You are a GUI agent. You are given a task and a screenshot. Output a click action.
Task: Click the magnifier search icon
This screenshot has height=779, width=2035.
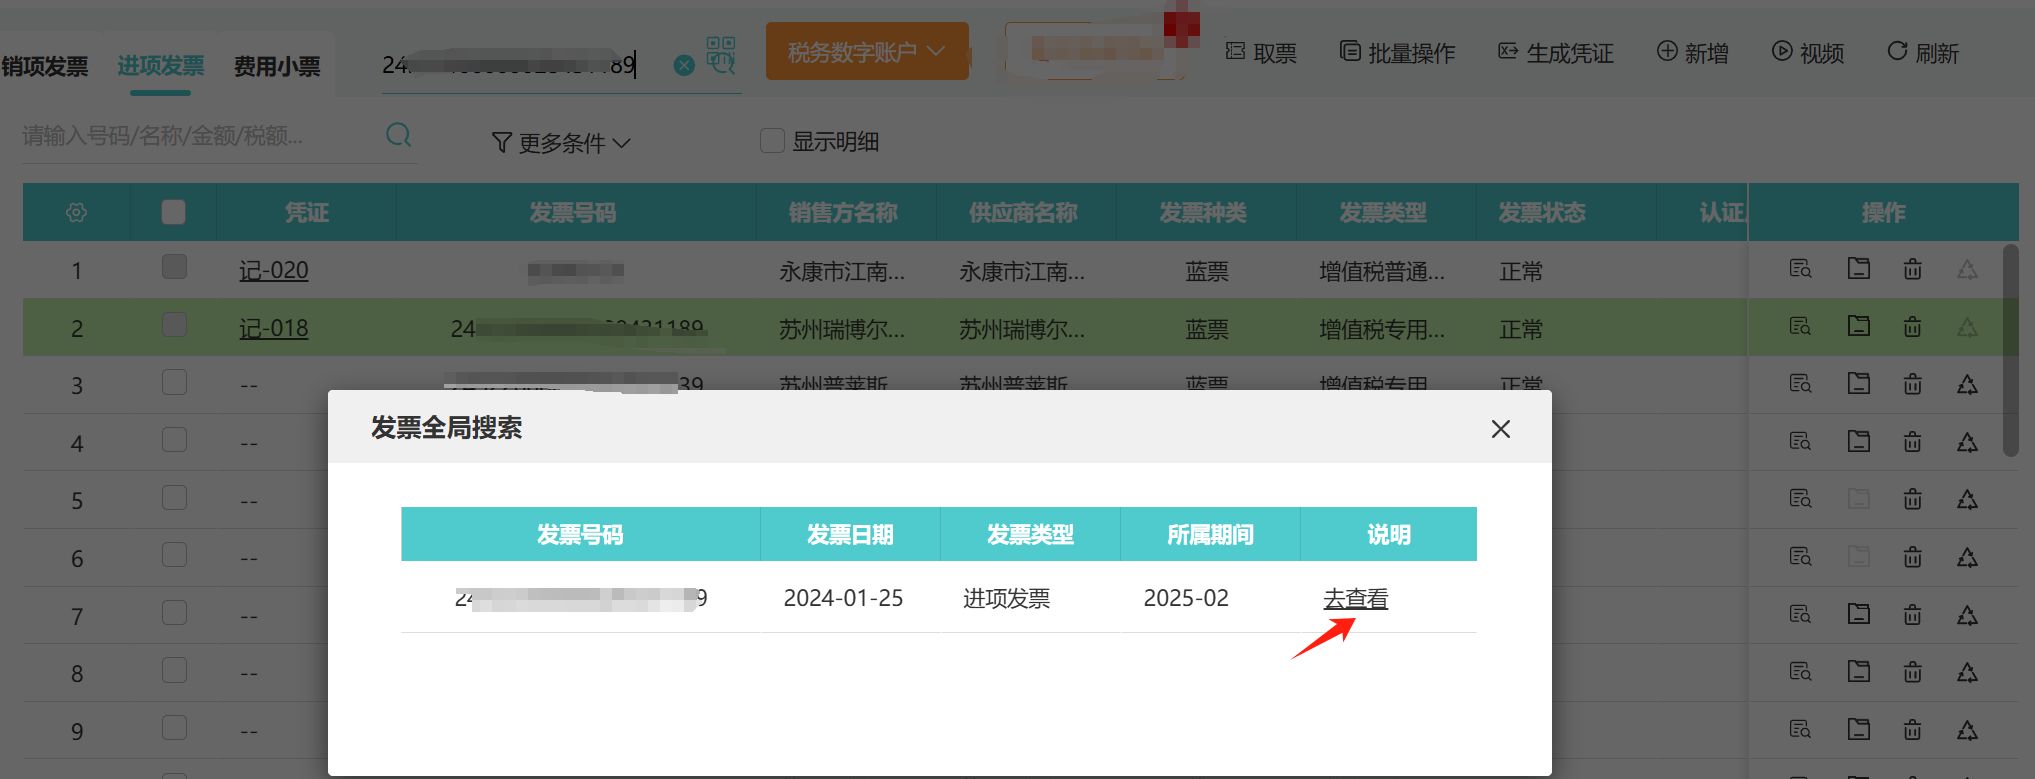tap(398, 135)
